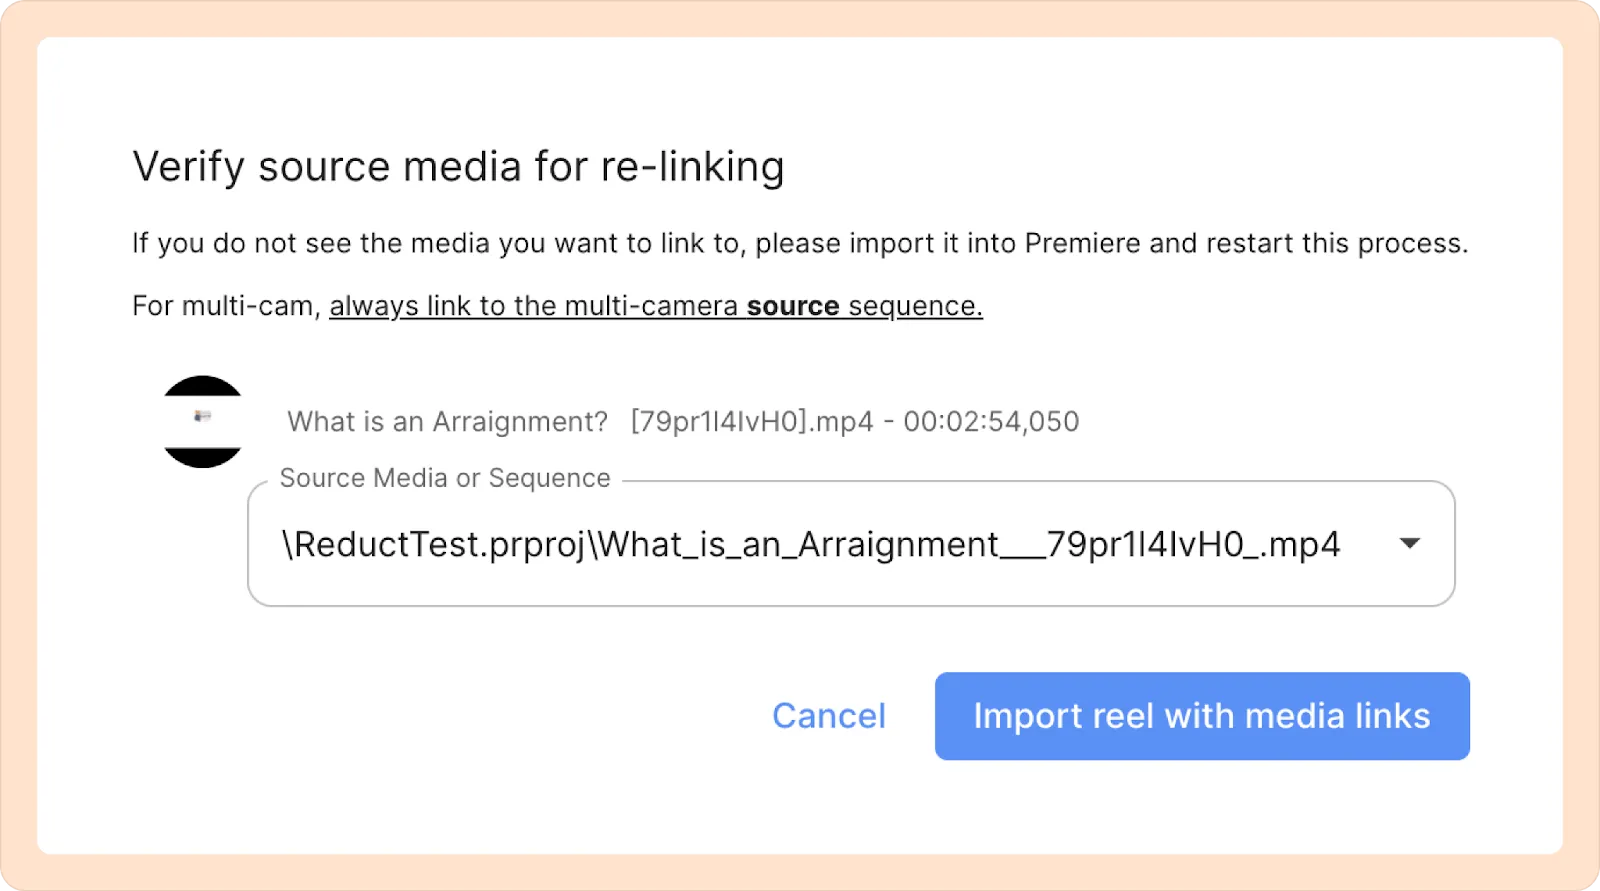The image size is (1600, 891).
Task: Click the "Verify source media for re-linking" heading
Action: [x=458, y=166]
